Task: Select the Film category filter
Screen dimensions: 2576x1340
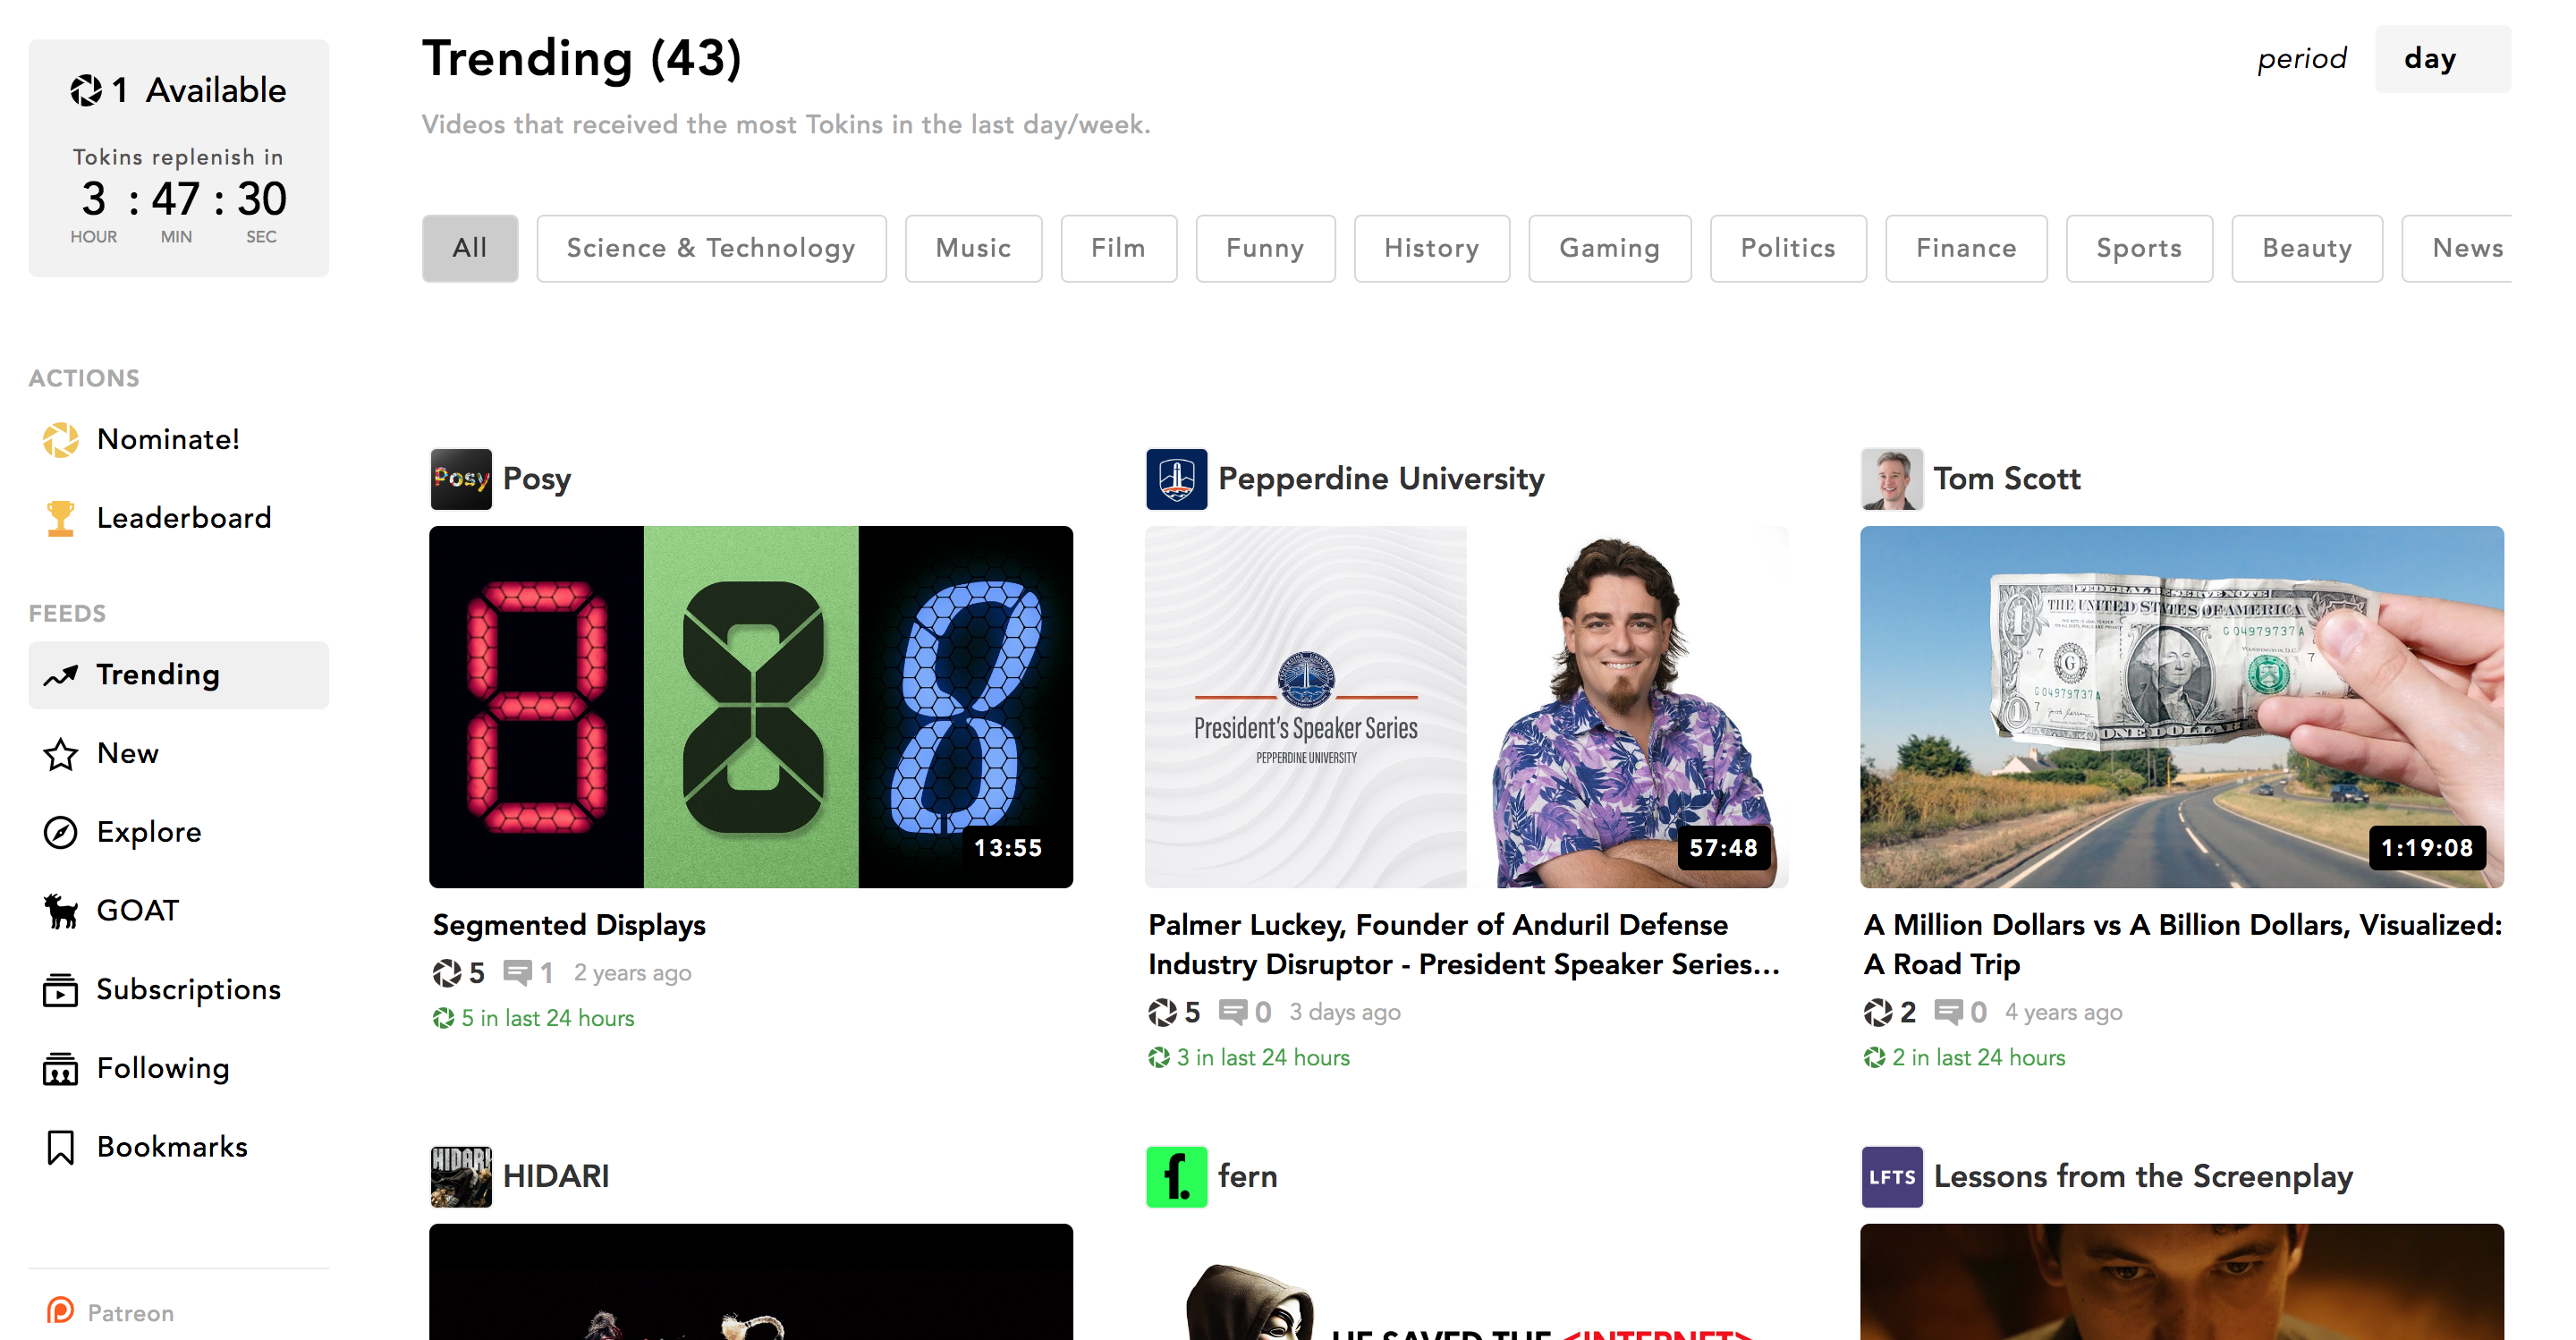Action: tap(1118, 248)
